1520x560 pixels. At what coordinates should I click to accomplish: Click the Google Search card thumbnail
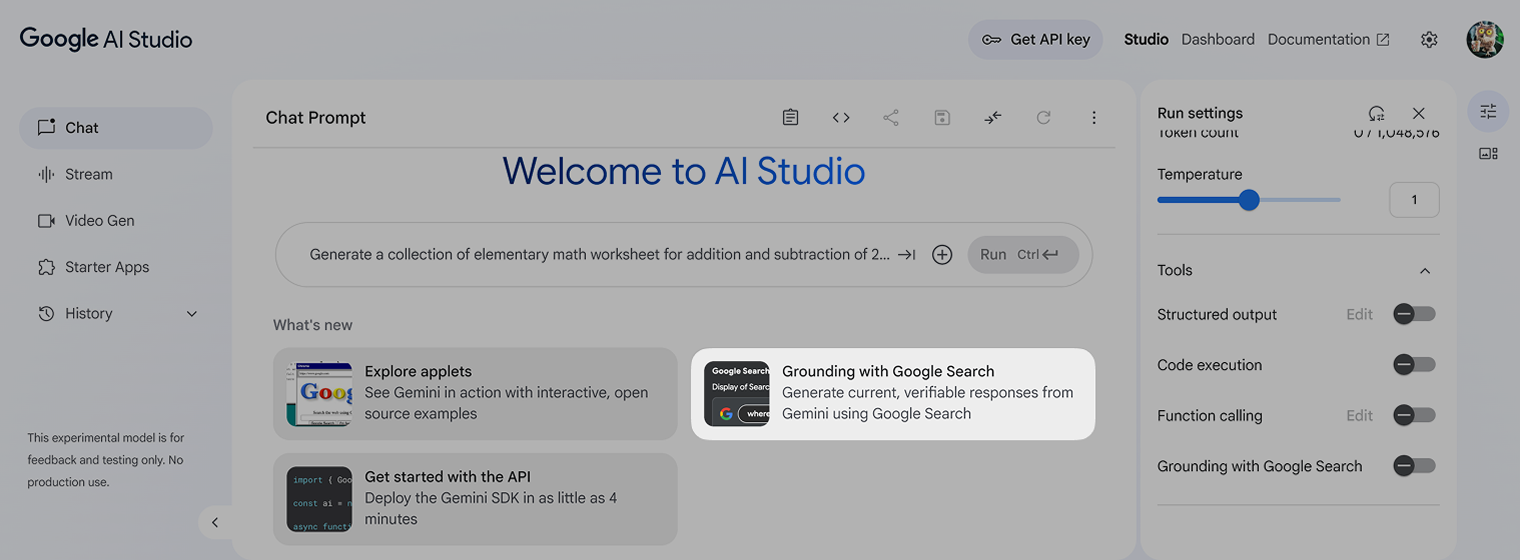(737, 394)
